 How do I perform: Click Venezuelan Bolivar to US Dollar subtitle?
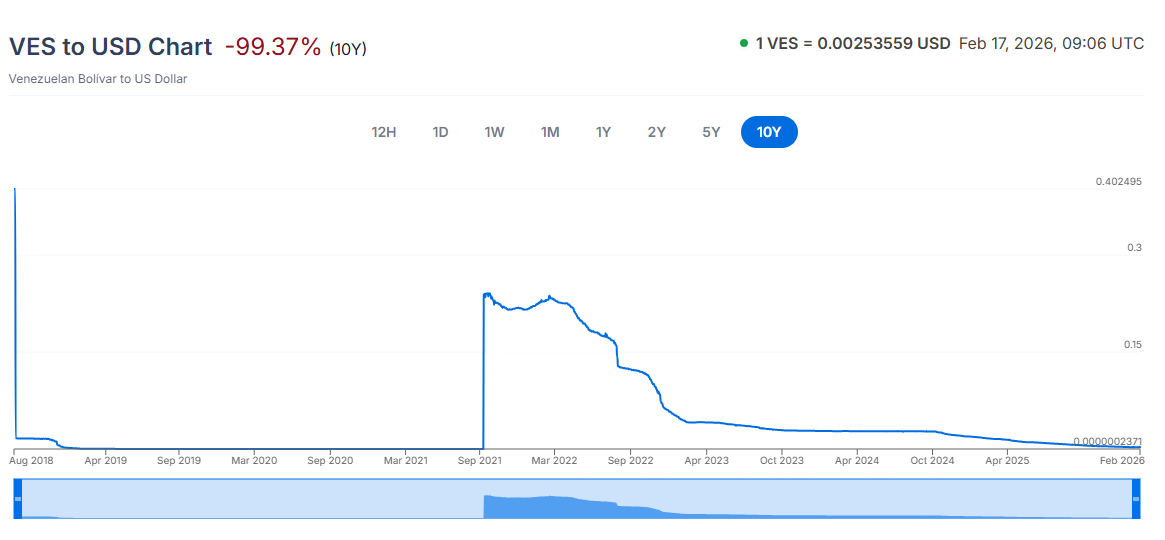click(x=98, y=78)
